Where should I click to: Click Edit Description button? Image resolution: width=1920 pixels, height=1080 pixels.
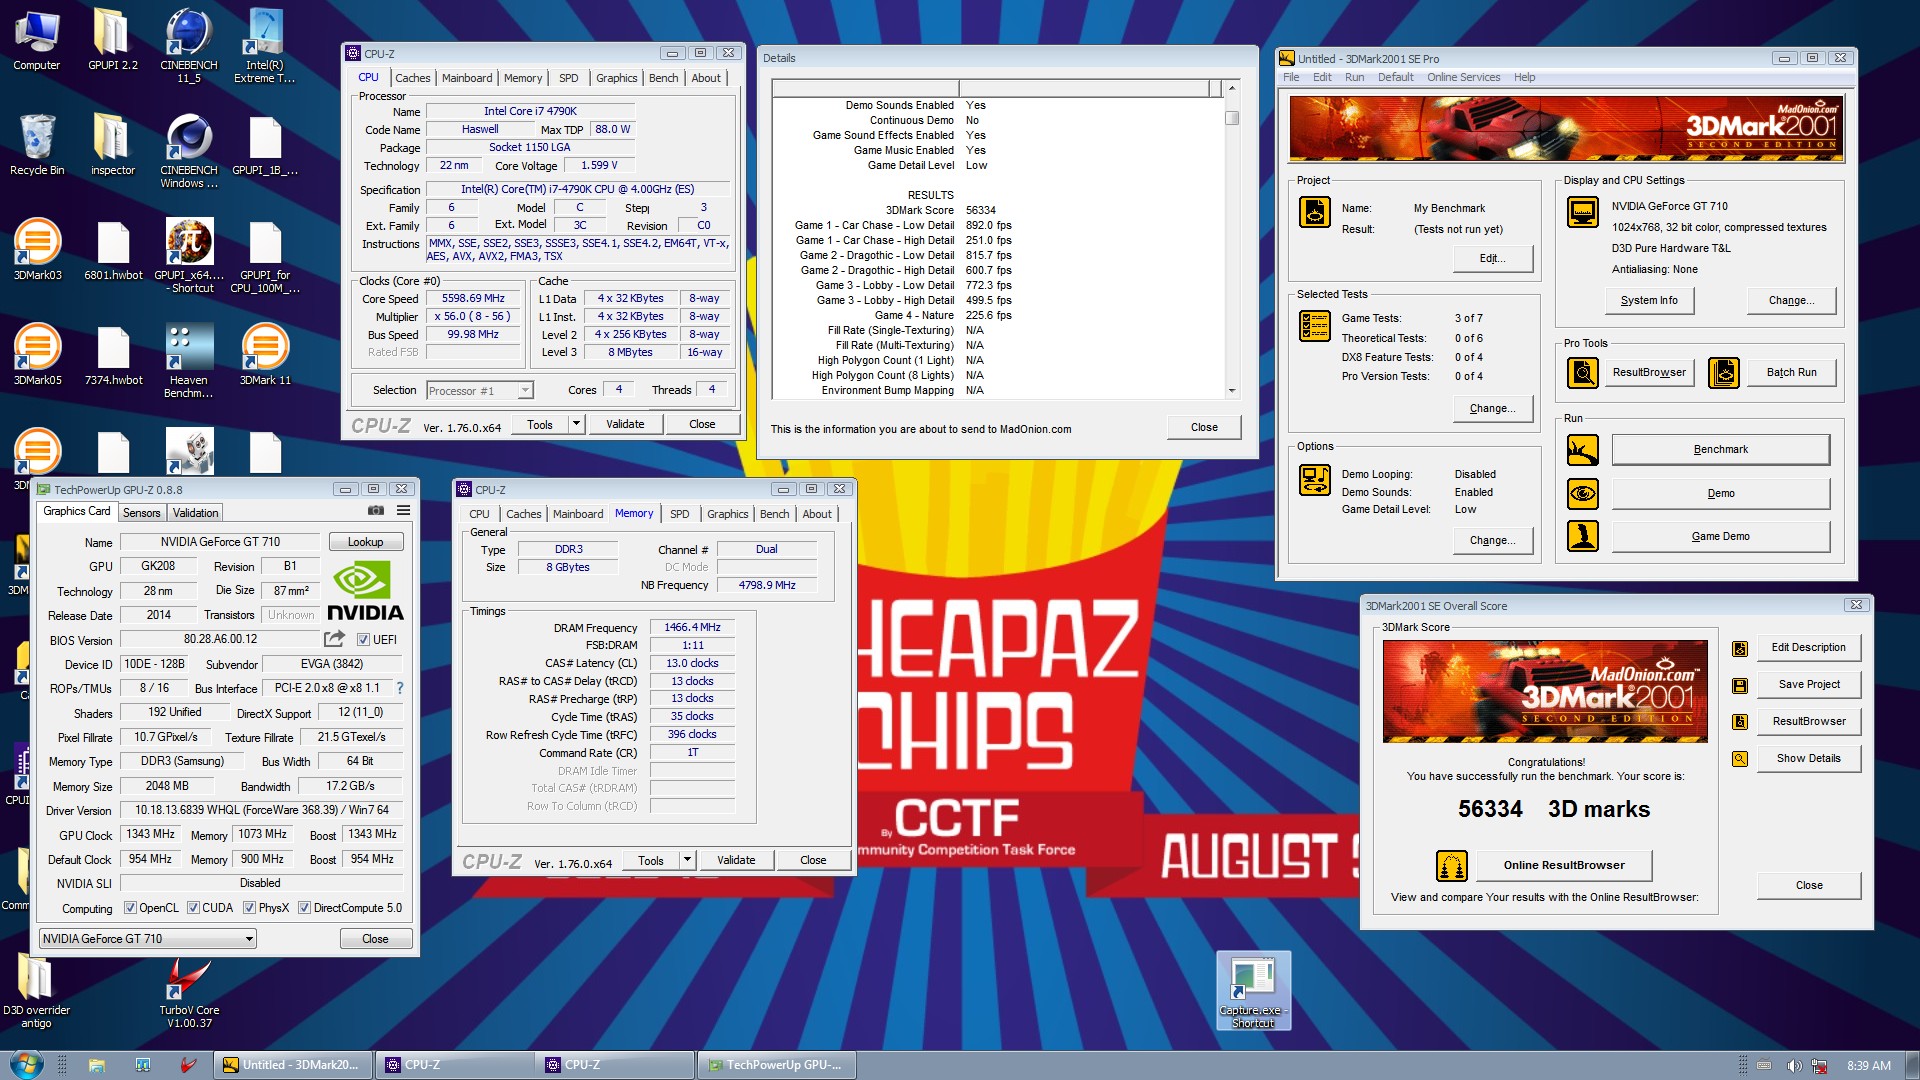coord(1808,648)
